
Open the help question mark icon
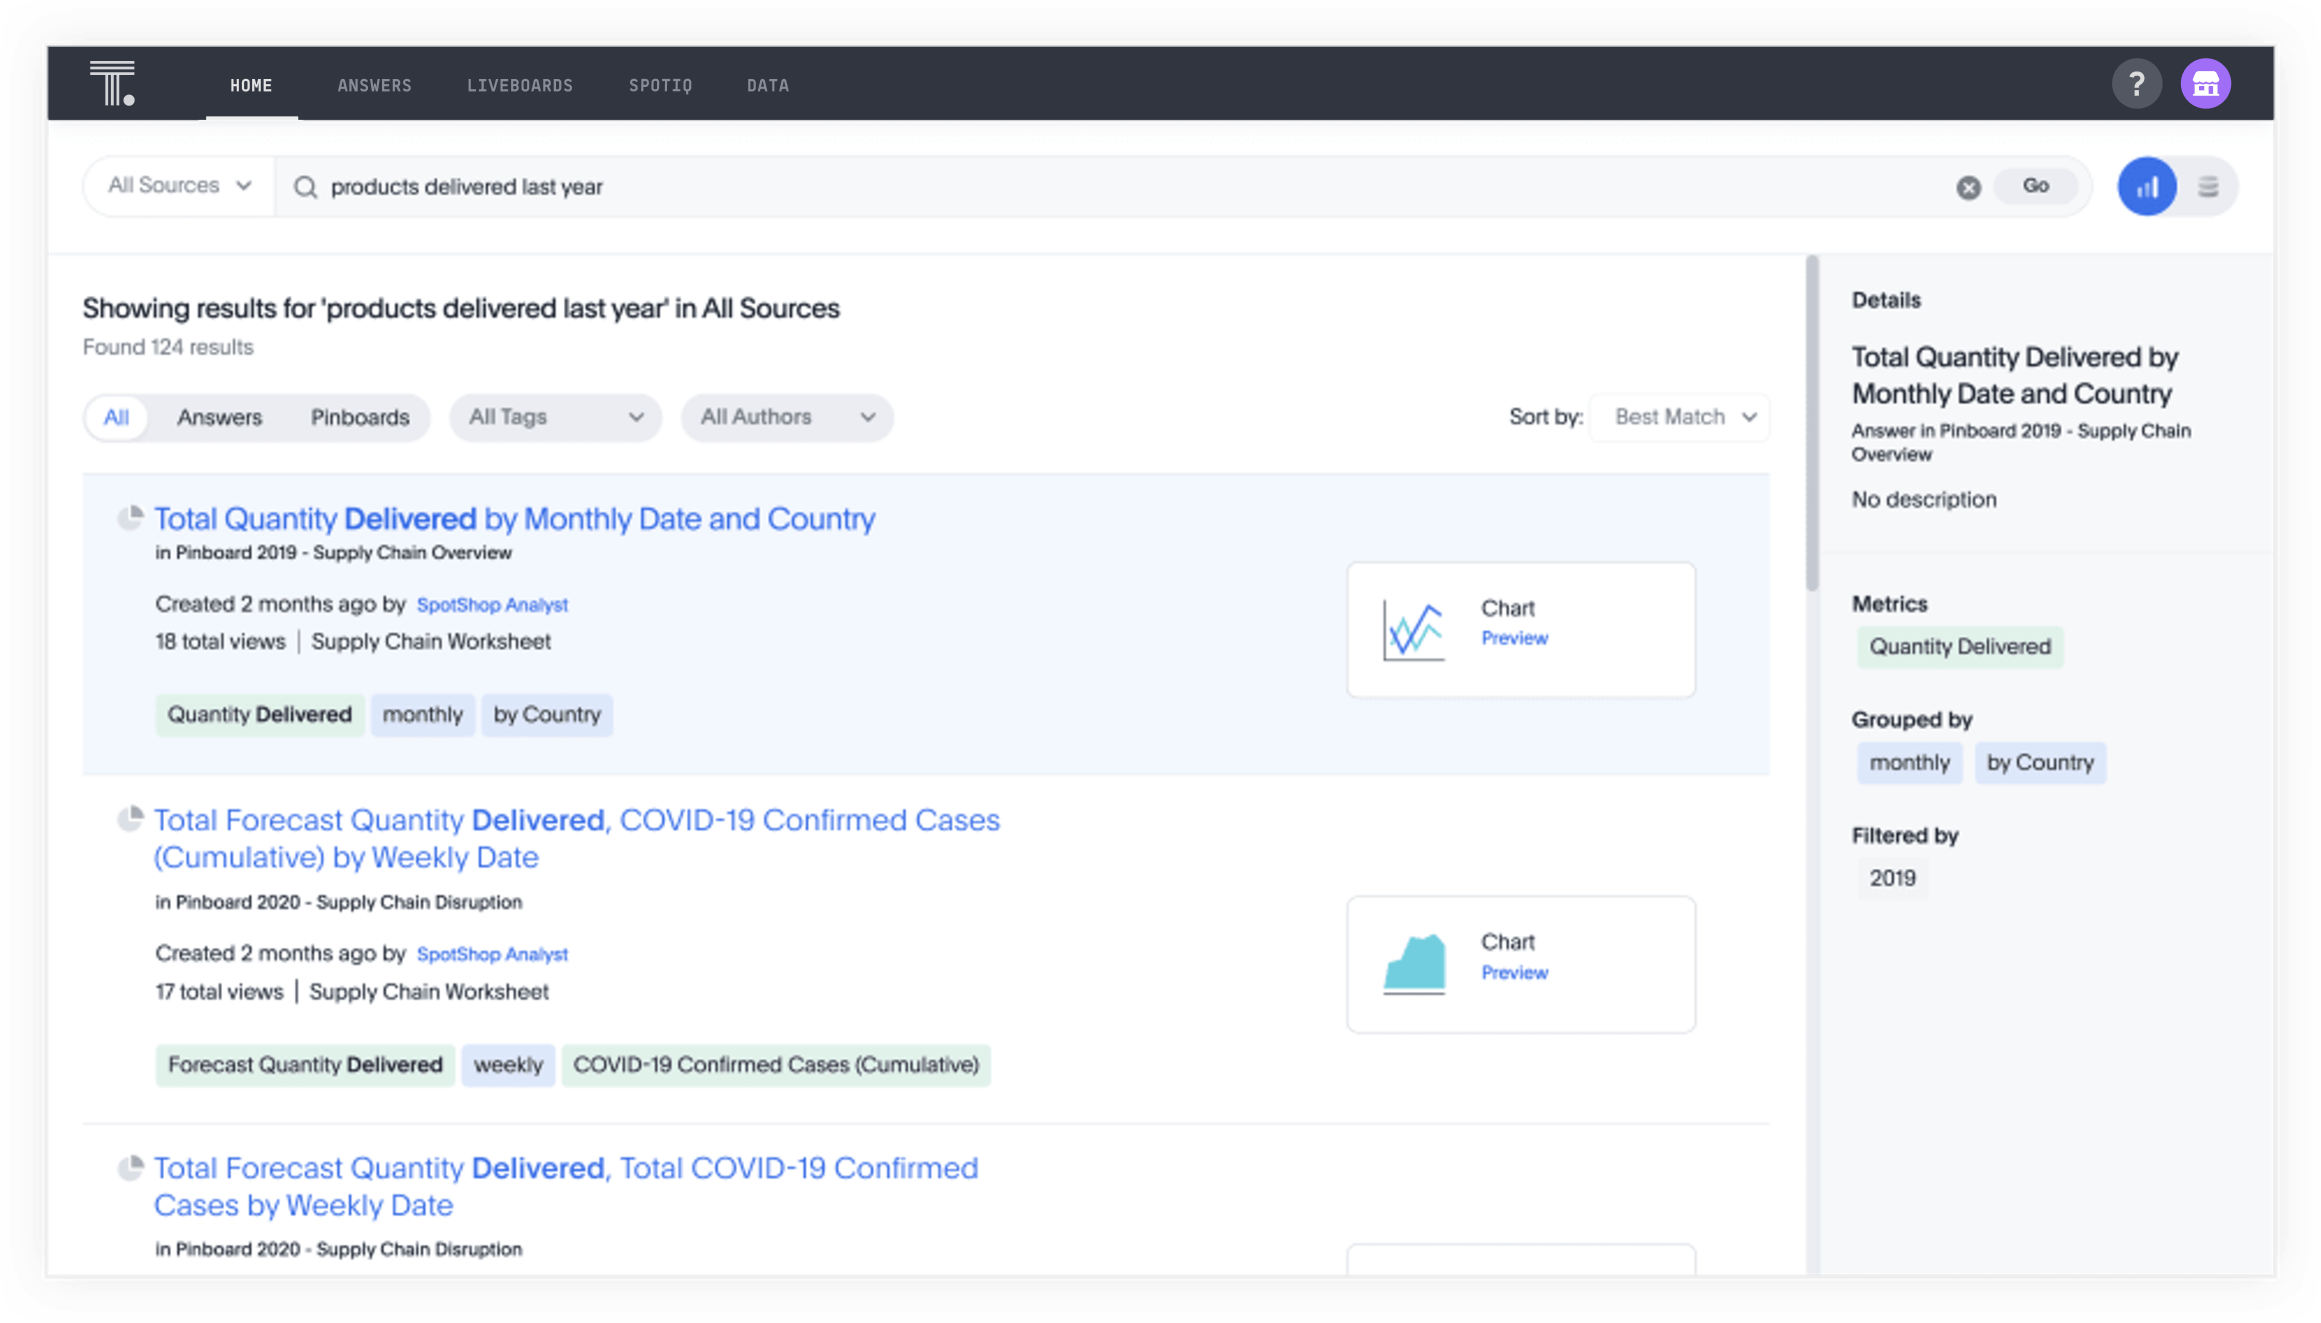pyautogui.click(x=2138, y=83)
